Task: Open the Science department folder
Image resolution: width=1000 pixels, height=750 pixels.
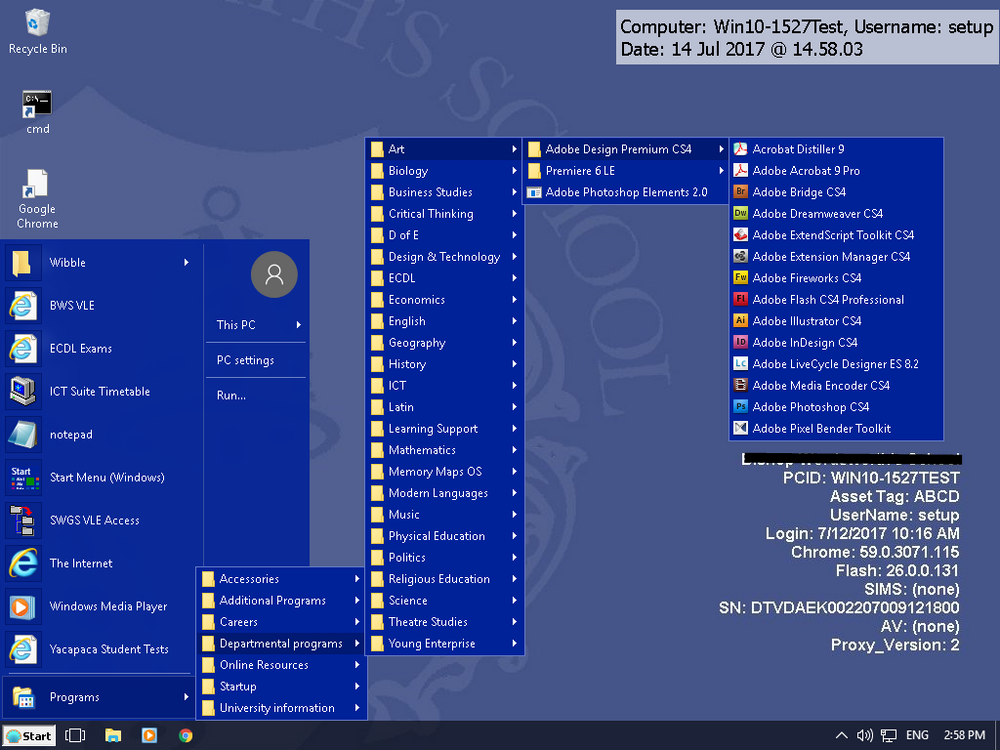Action: coord(445,601)
